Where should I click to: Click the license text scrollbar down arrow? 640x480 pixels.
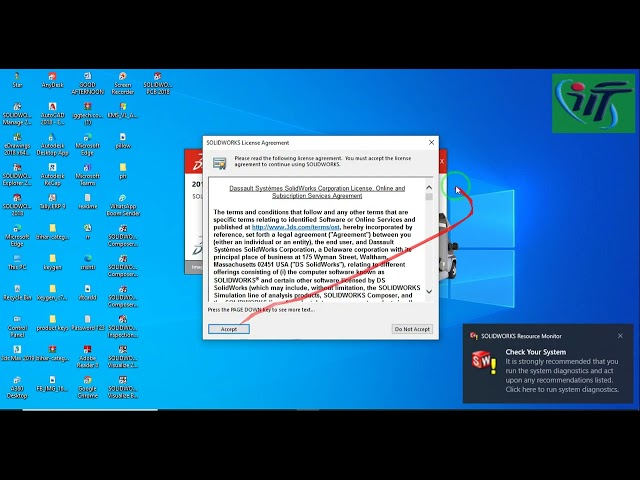coord(429,291)
